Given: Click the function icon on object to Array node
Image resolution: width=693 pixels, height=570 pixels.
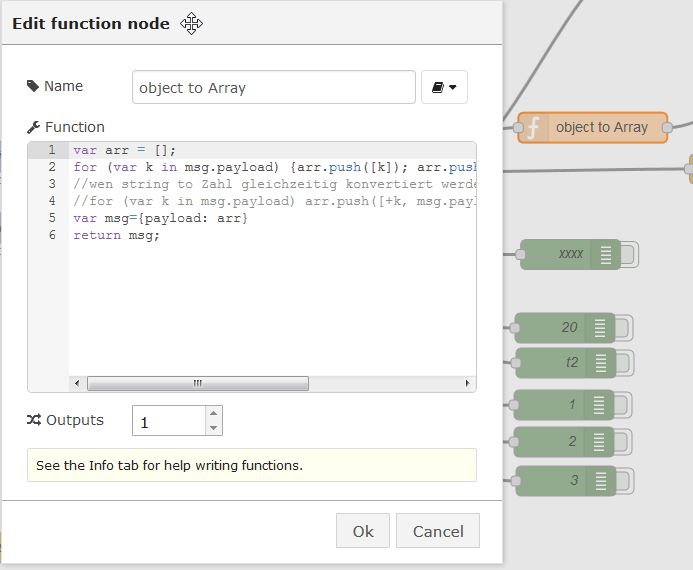Looking at the screenshot, I should pos(534,127).
